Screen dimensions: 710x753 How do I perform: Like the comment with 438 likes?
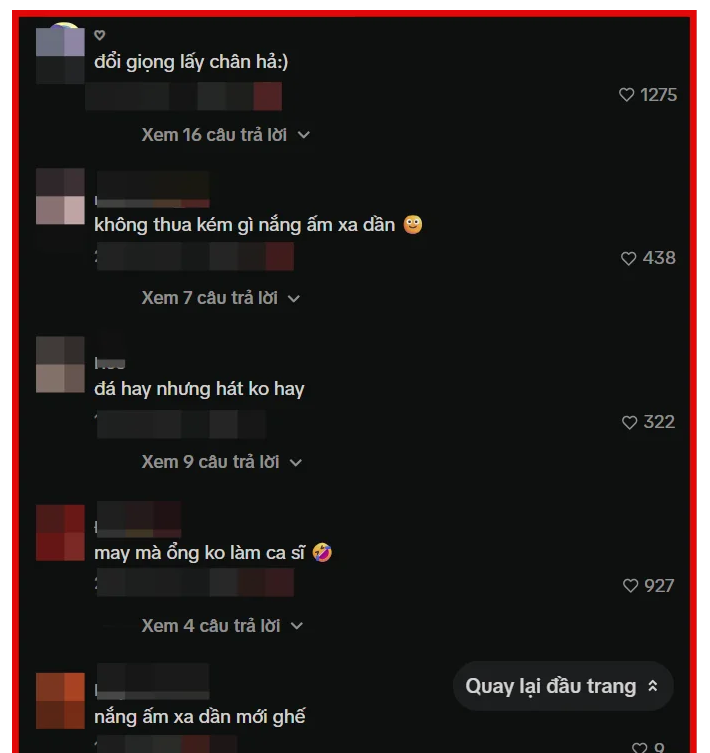pyautogui.click(x=628, y=258)
